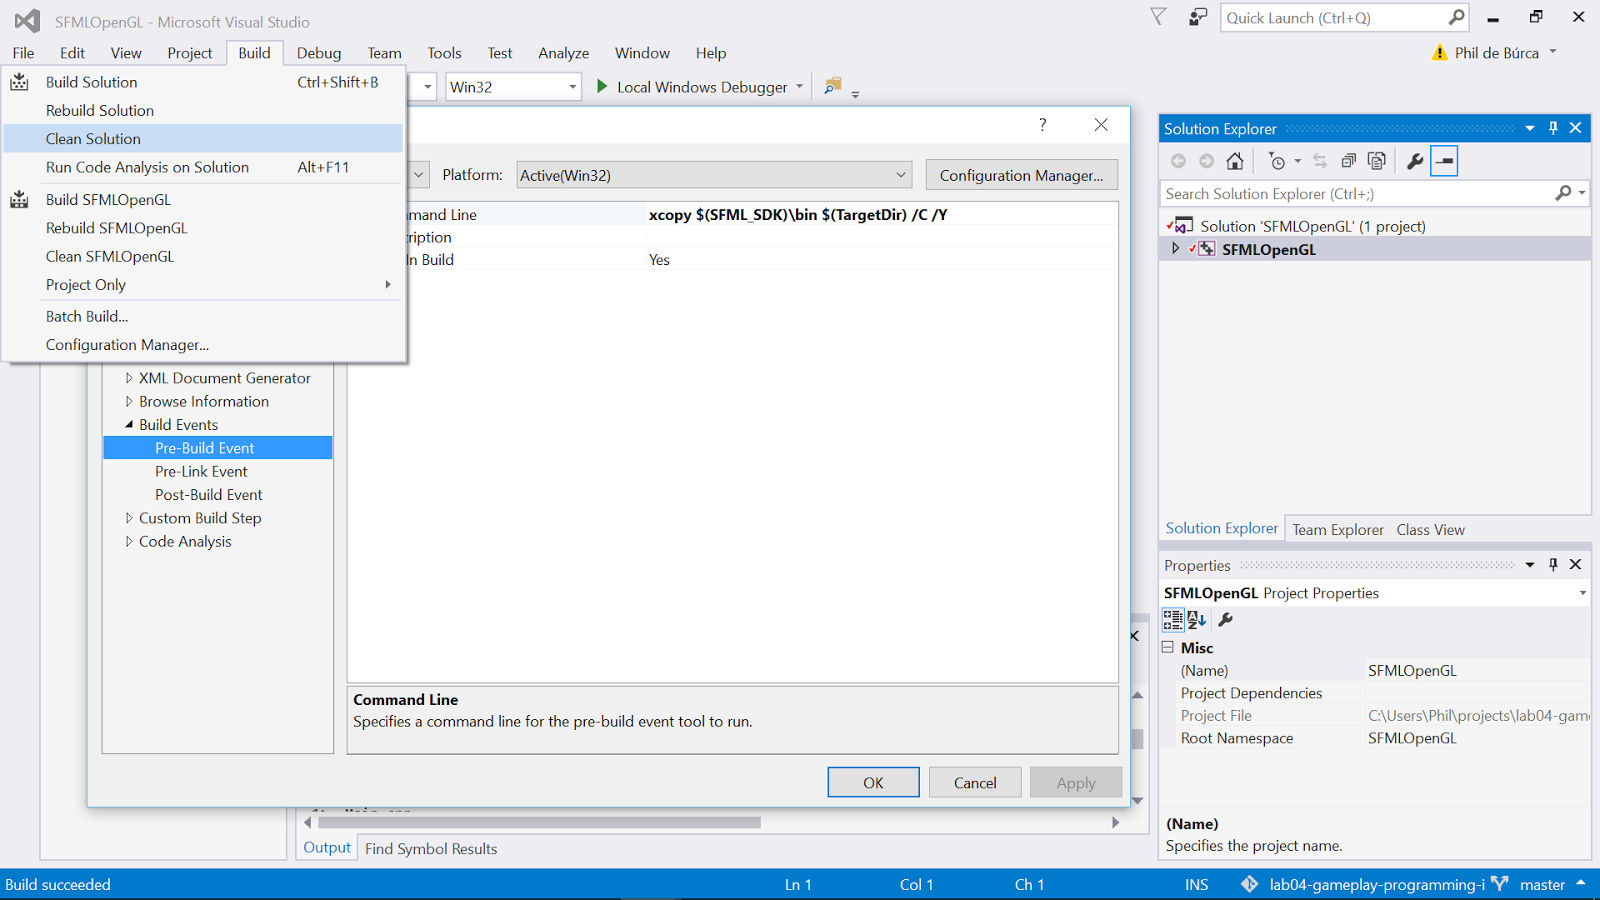Click the Solution Explorer Home icon
This screenshot has width=1600, height=900.
click(x=1235, y=161)
